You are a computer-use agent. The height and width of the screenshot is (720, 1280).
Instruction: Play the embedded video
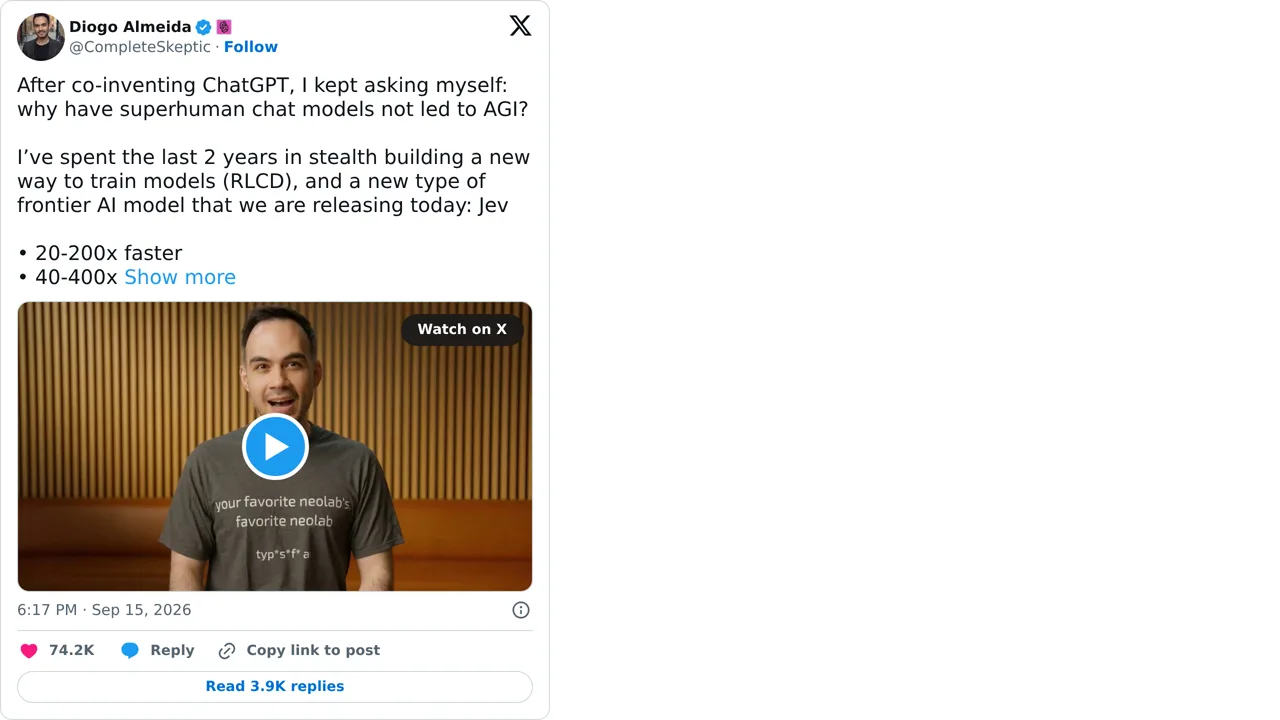click(275, 446)
